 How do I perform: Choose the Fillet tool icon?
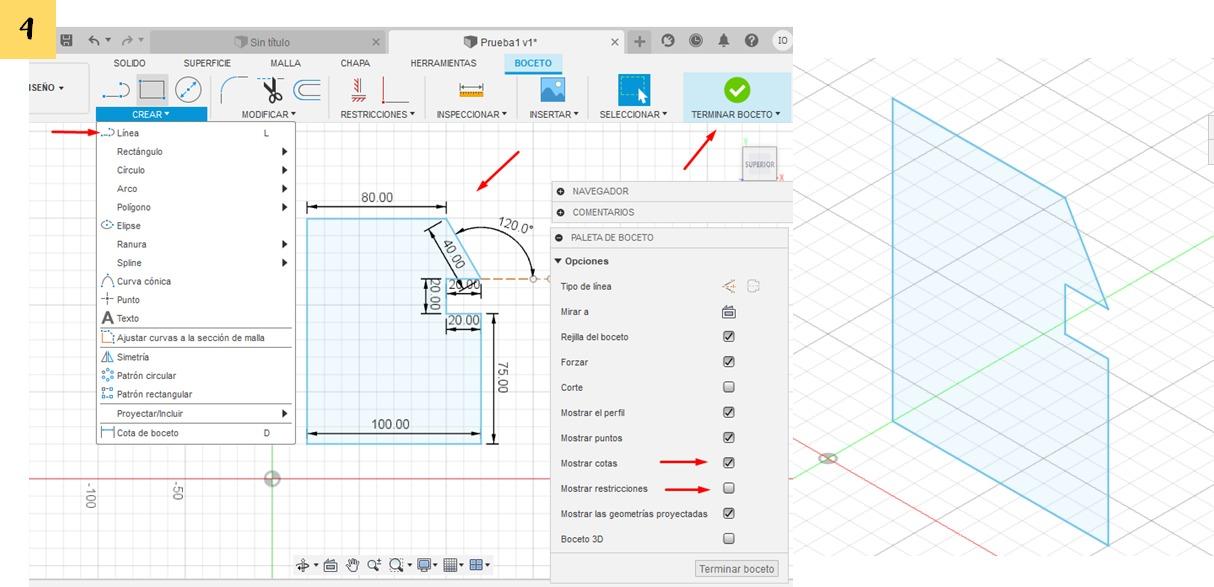coord(233,90)
